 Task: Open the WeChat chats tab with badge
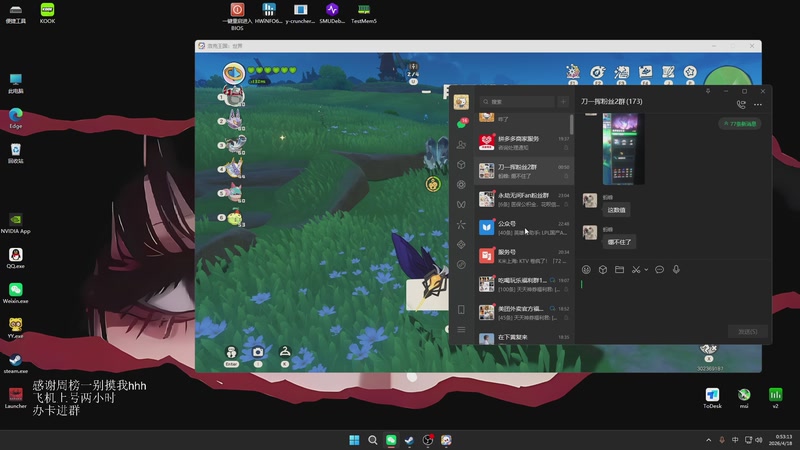(462, 123)
